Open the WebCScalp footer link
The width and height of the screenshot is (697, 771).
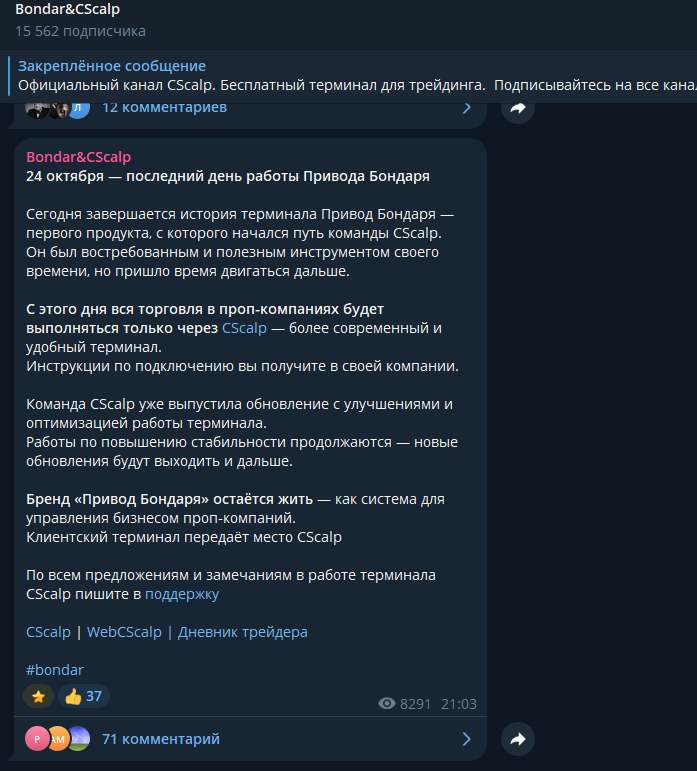point(124,632)
